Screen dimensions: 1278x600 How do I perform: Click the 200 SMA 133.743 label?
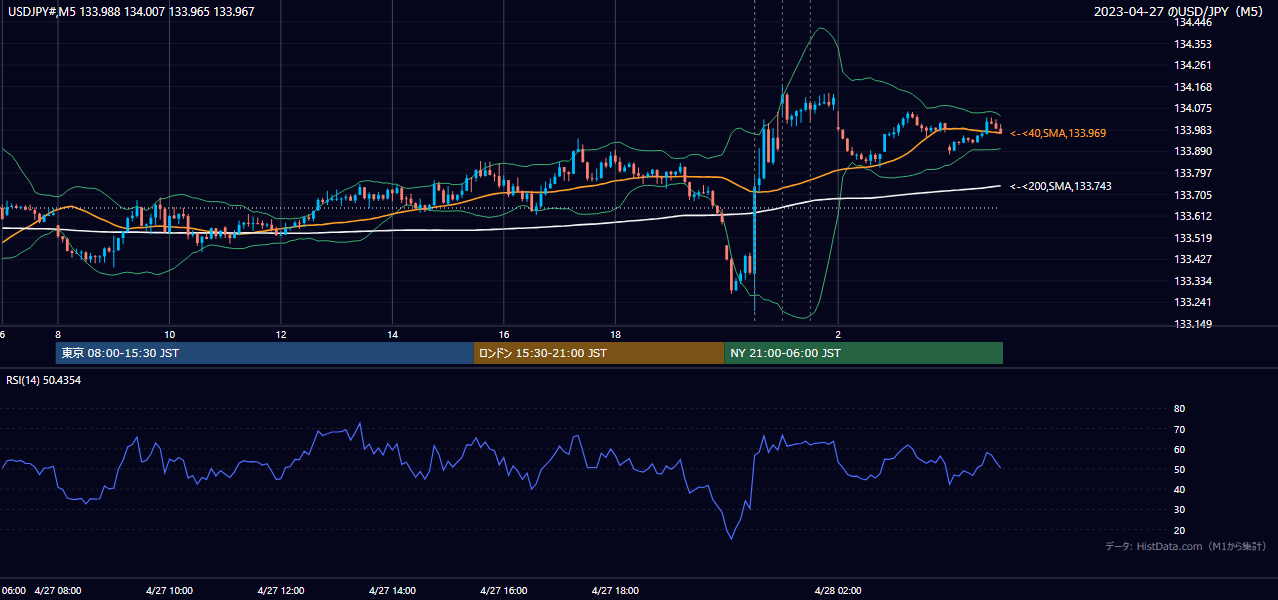point(1060,186)
